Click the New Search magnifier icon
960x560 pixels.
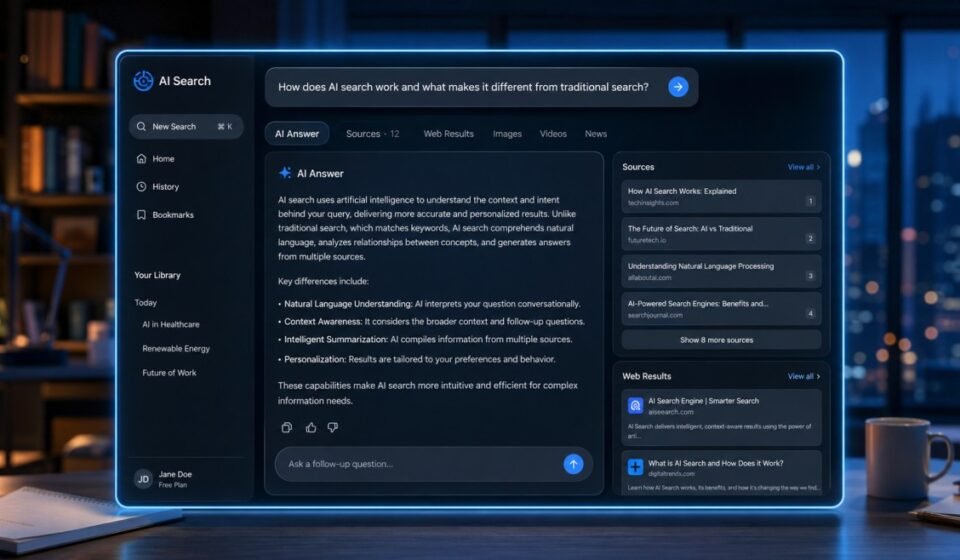coord(141,126)
